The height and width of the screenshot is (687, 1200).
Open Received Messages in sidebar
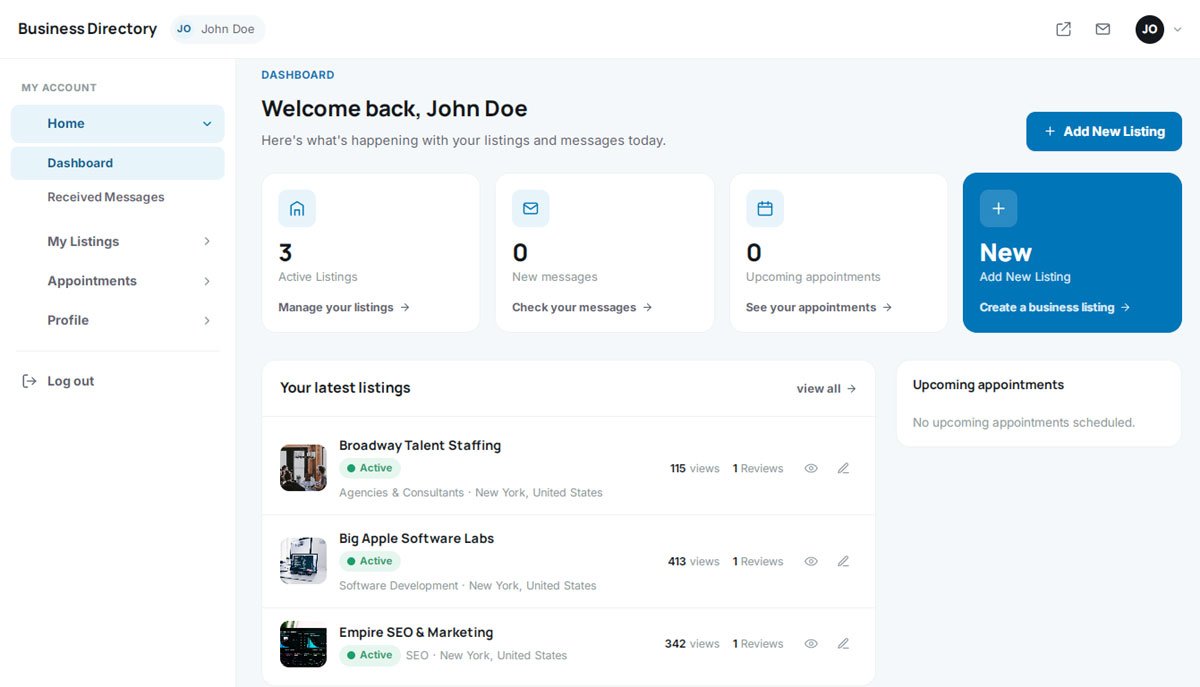point(106,197)
